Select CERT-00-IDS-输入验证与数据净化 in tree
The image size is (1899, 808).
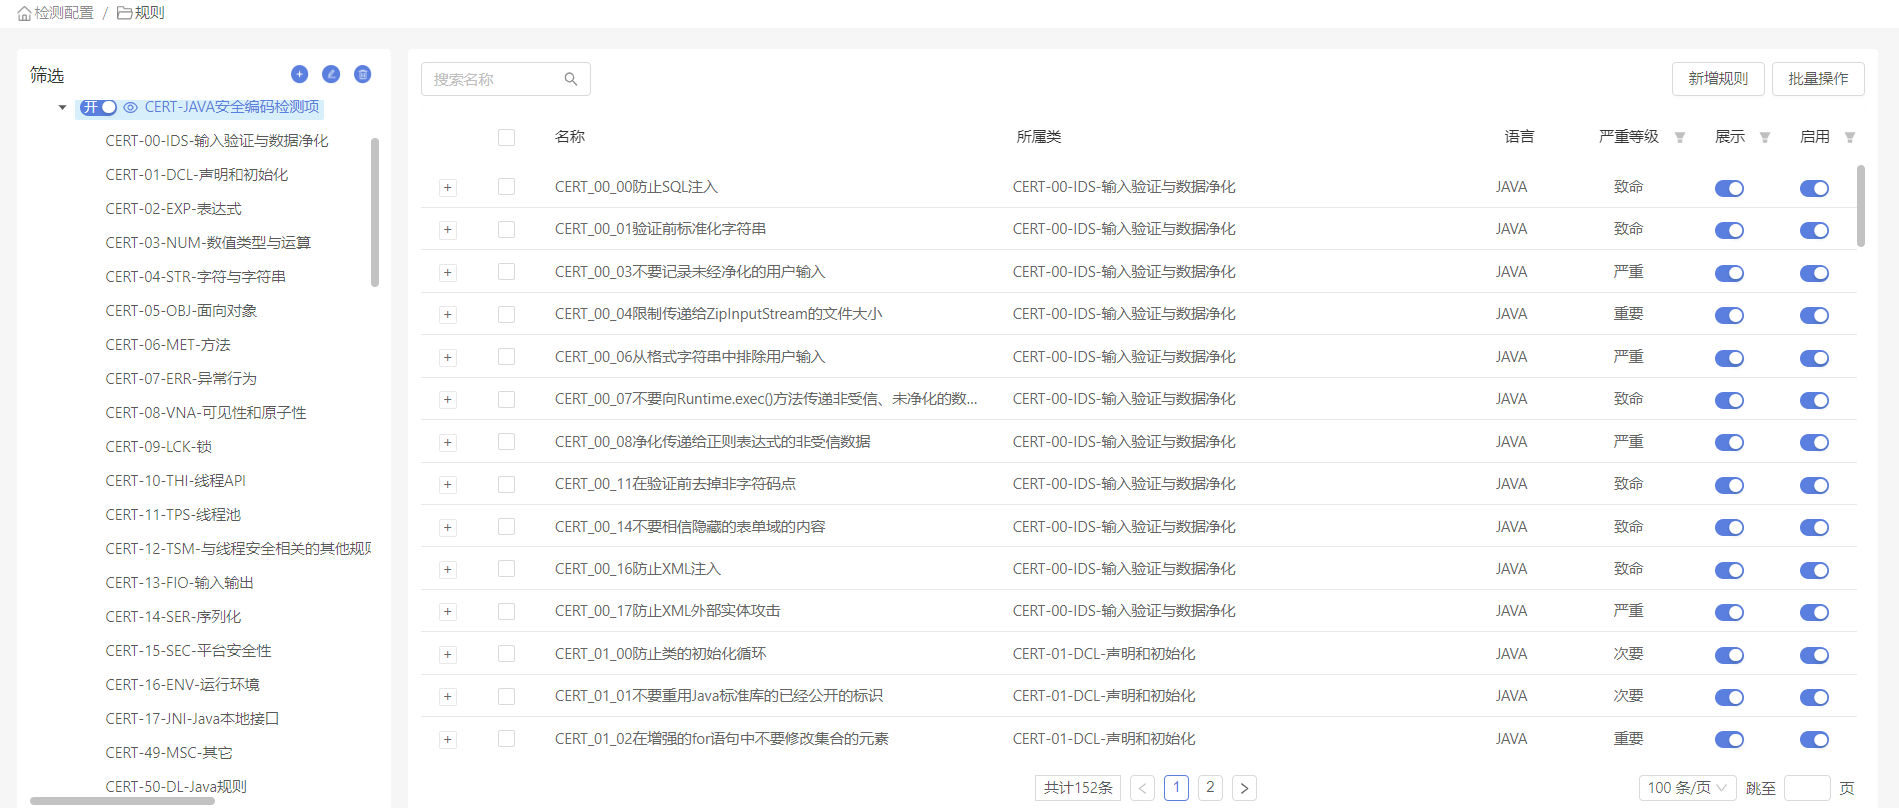click(217, 141)
